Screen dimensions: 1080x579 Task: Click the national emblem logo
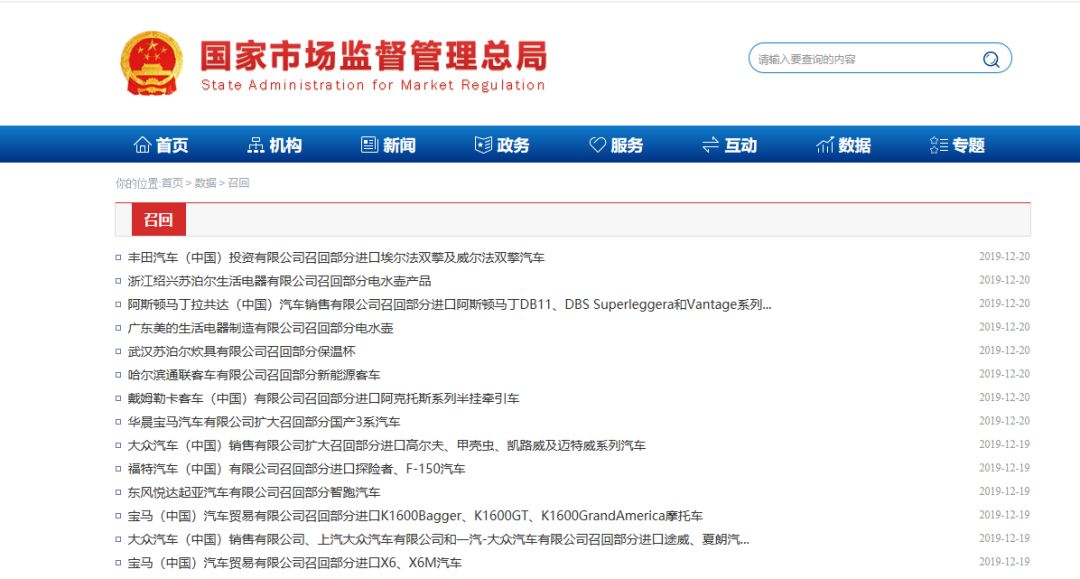tap(152, 63)
